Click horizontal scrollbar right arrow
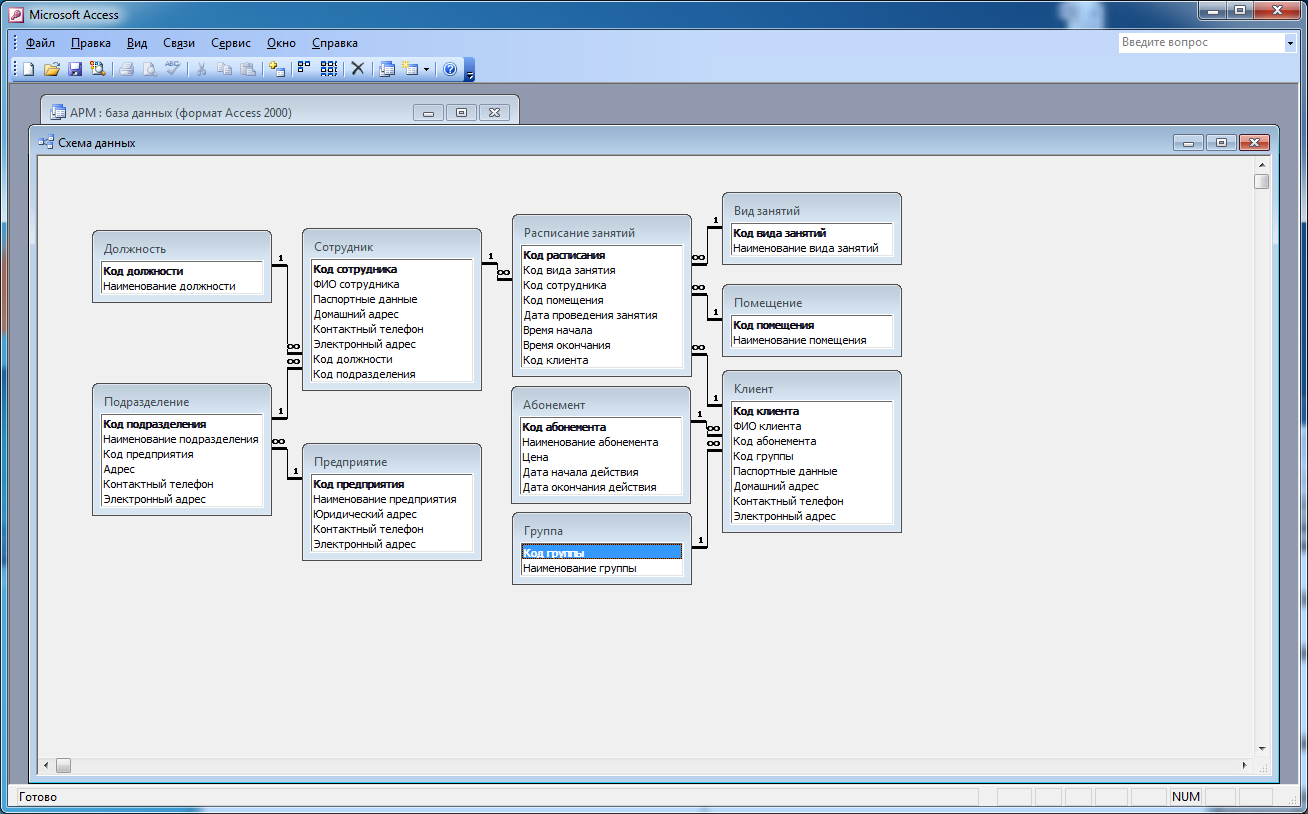The image size is (1308, 814). (1245, 766)
